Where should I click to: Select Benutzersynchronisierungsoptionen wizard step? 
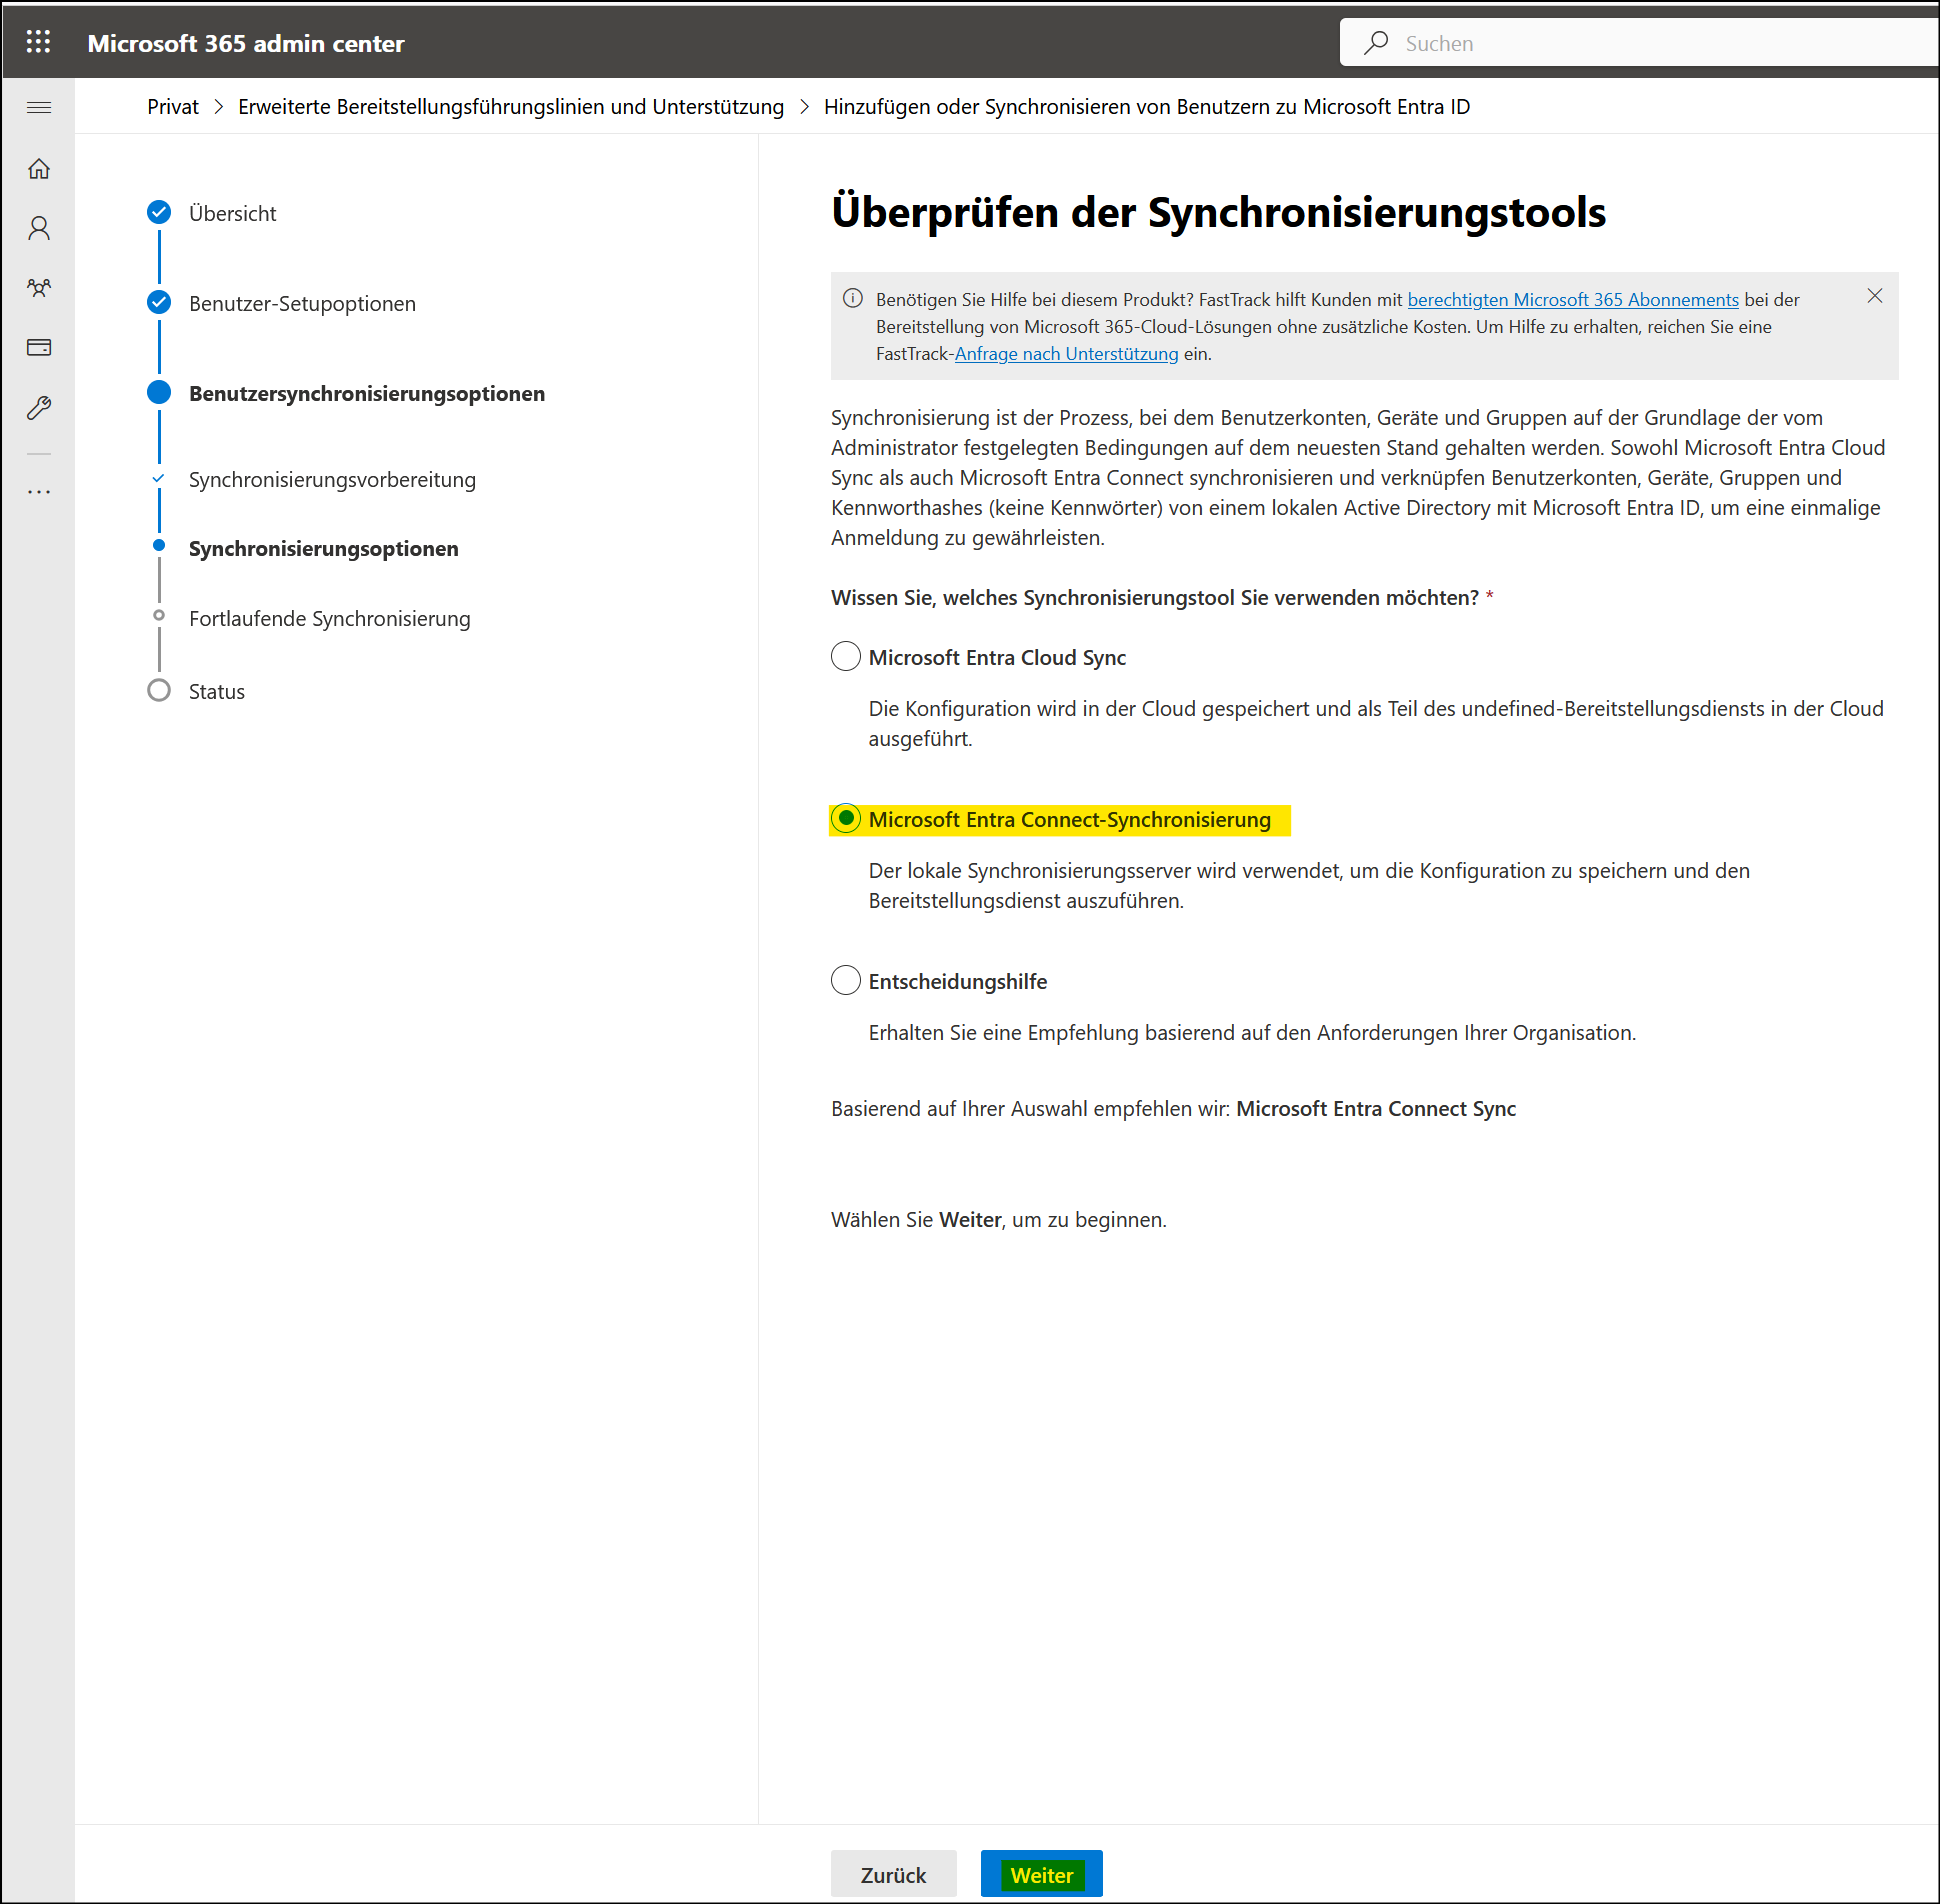[367, 393]
